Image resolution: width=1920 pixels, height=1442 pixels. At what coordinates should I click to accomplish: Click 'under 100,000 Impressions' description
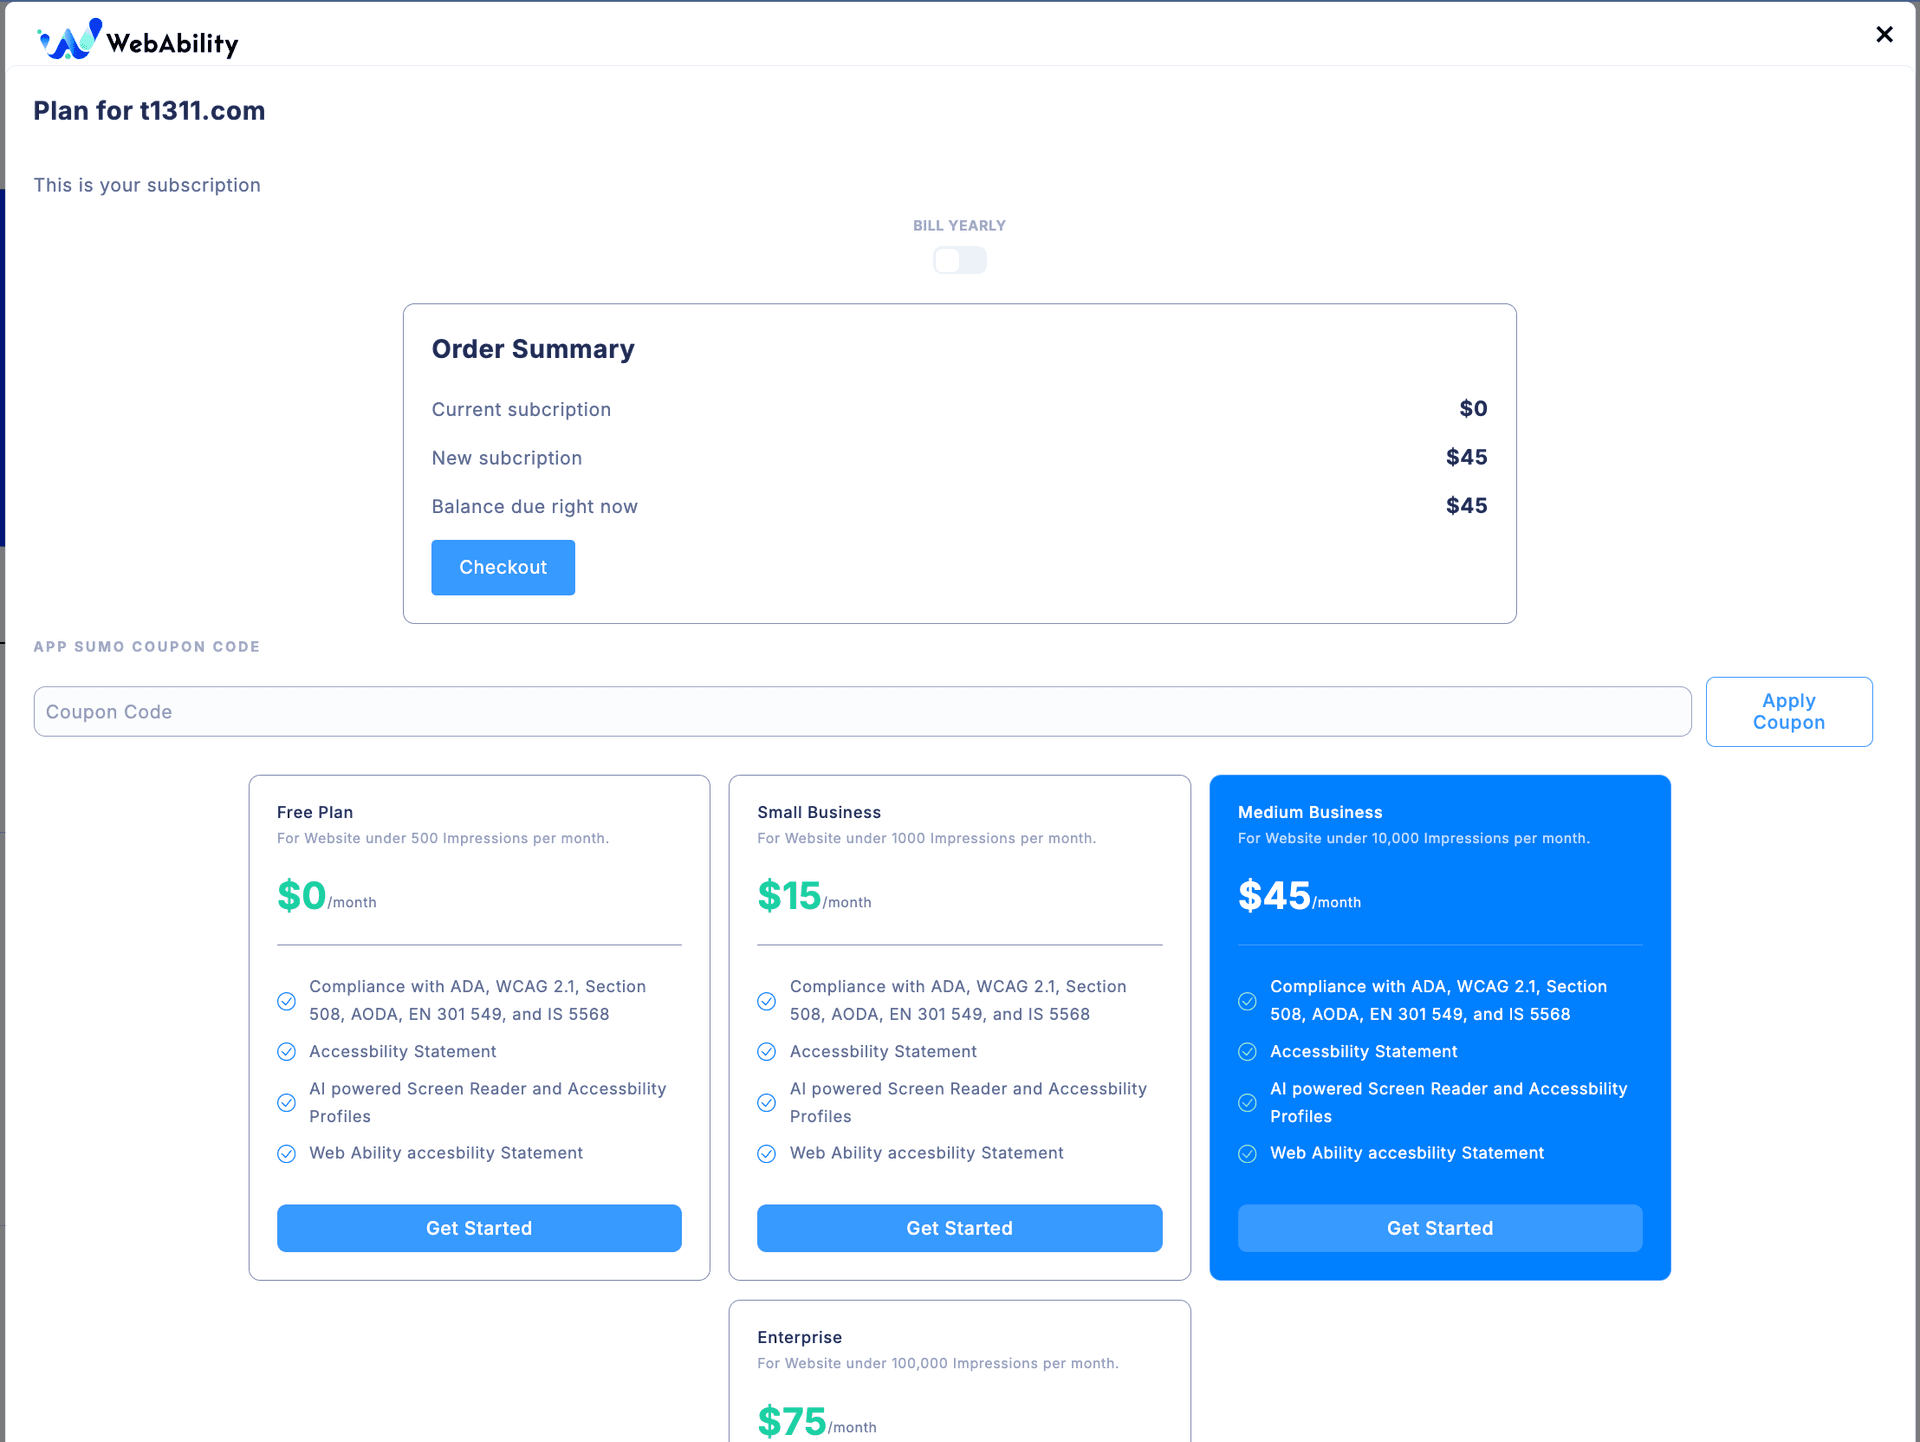point(938,1363)
